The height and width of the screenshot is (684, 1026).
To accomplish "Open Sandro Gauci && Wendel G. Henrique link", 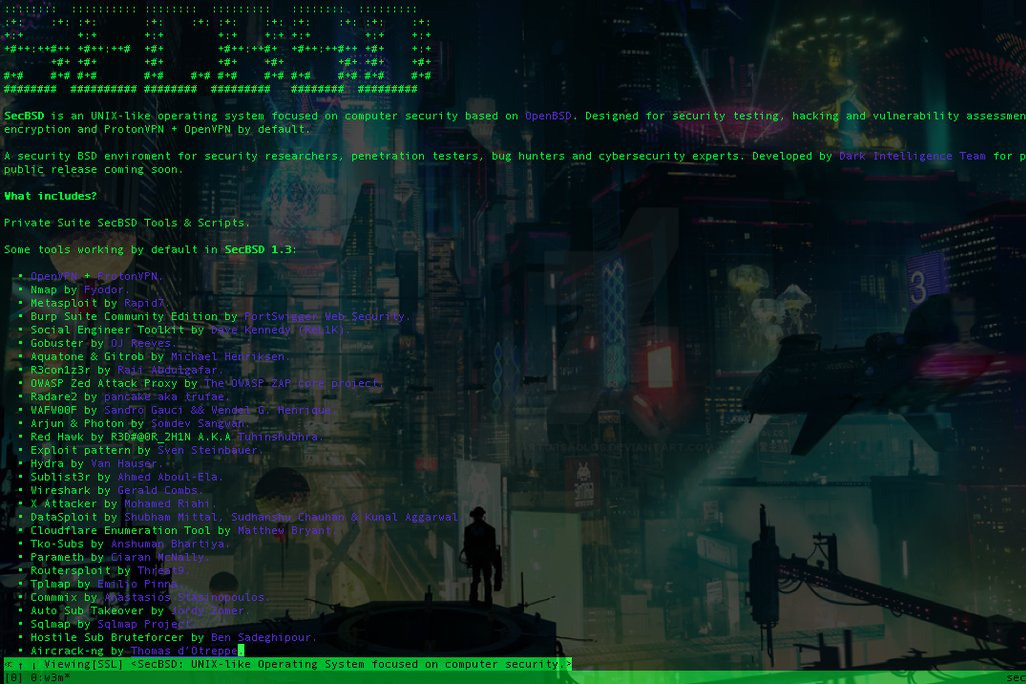I will [218, 410].
